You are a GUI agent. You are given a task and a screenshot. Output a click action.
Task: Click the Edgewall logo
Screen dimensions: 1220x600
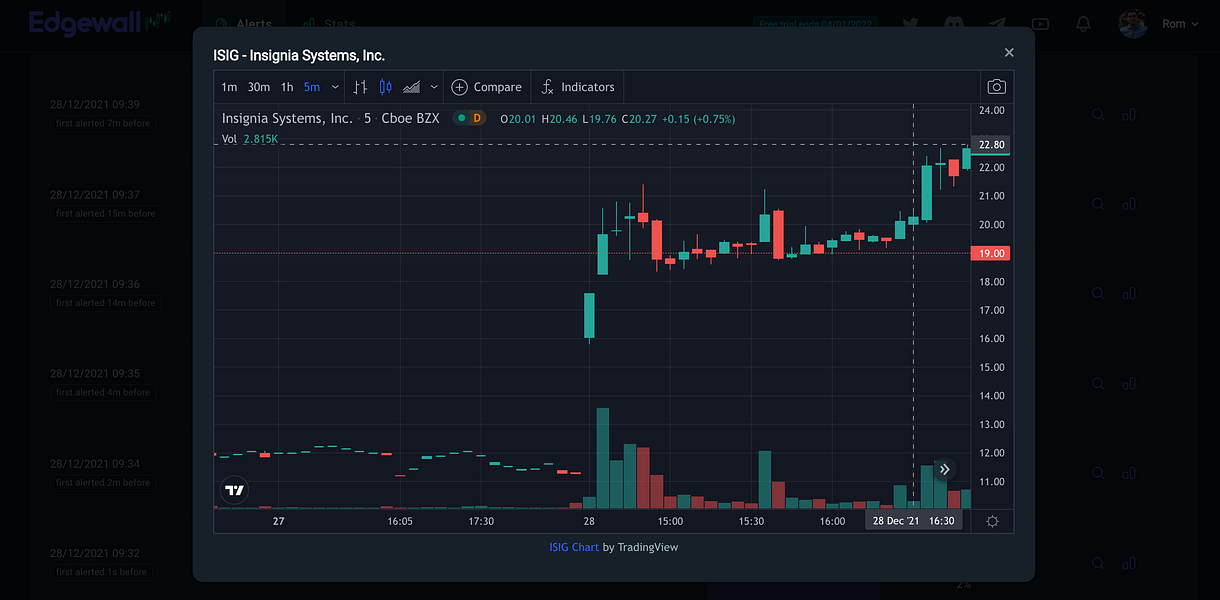[x=100, y=22]
